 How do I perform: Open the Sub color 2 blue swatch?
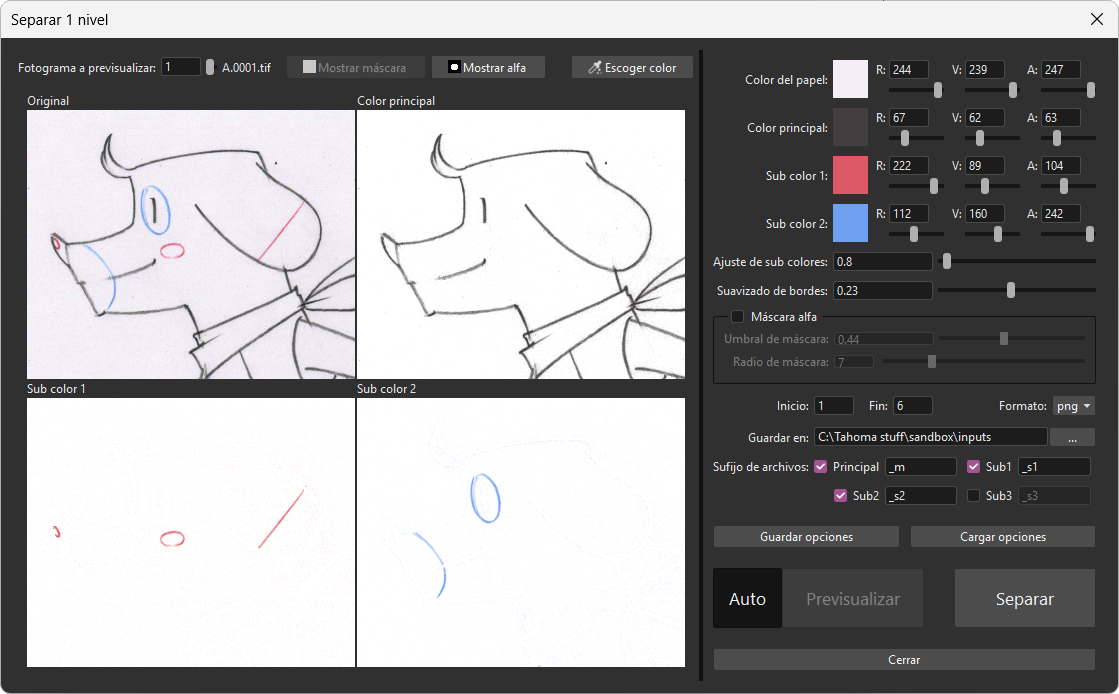850,223
